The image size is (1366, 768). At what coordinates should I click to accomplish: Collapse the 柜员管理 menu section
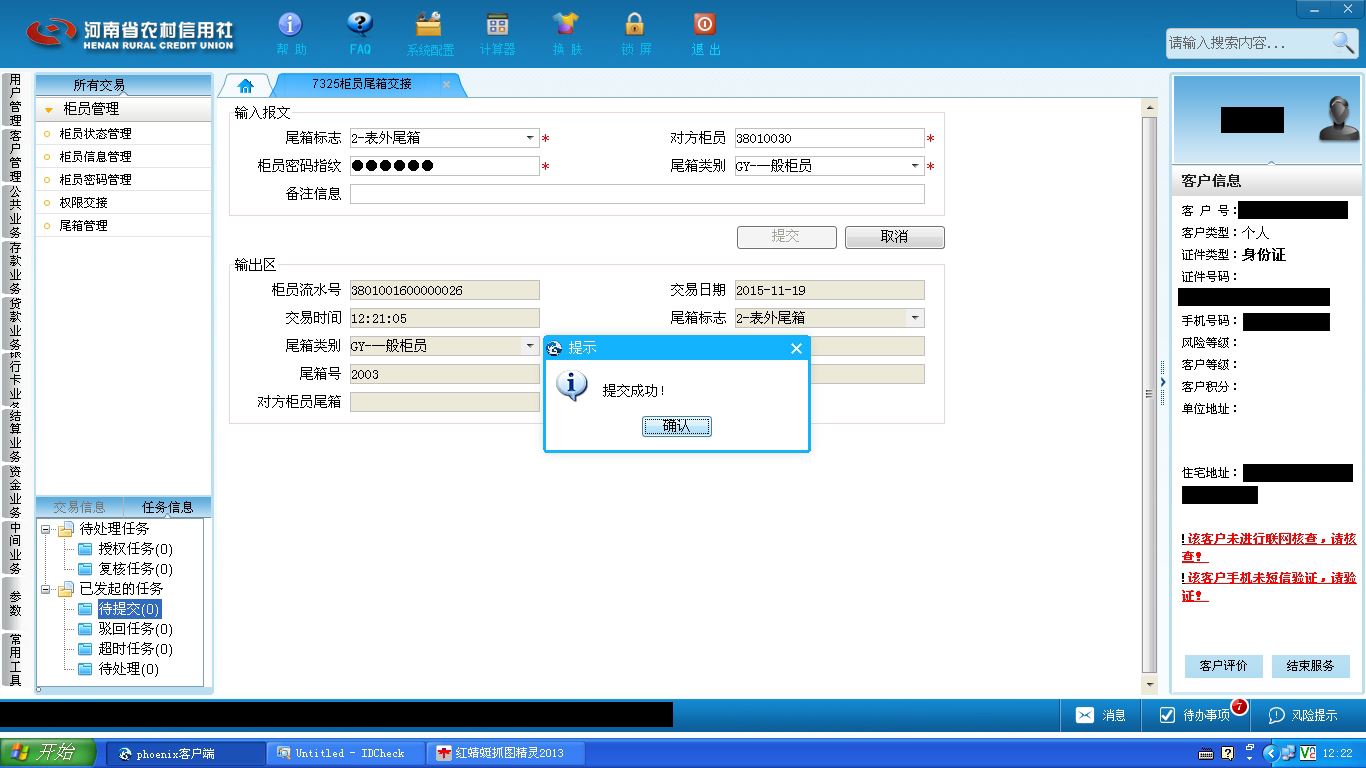pos(48,109)
